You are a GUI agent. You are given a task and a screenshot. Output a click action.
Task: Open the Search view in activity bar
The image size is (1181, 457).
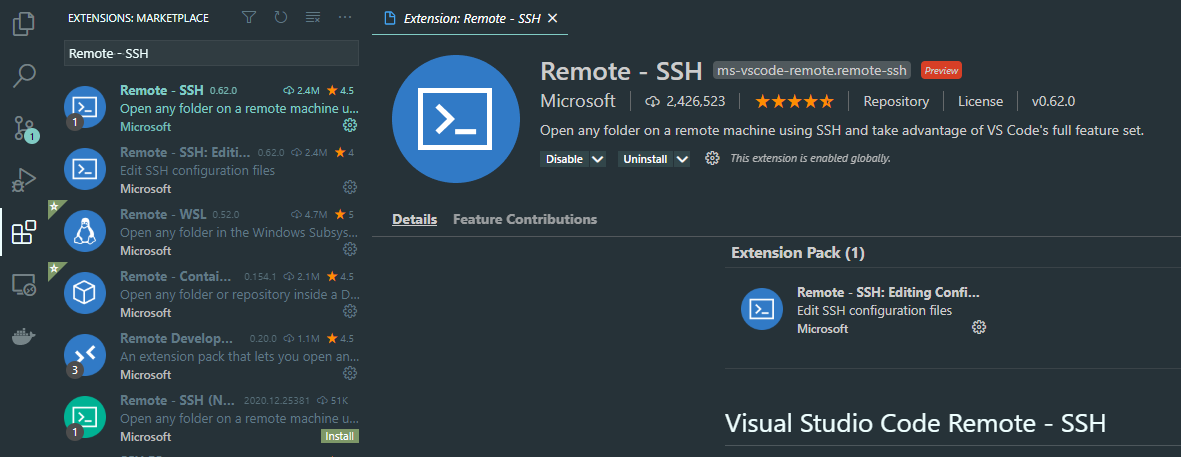24,75
